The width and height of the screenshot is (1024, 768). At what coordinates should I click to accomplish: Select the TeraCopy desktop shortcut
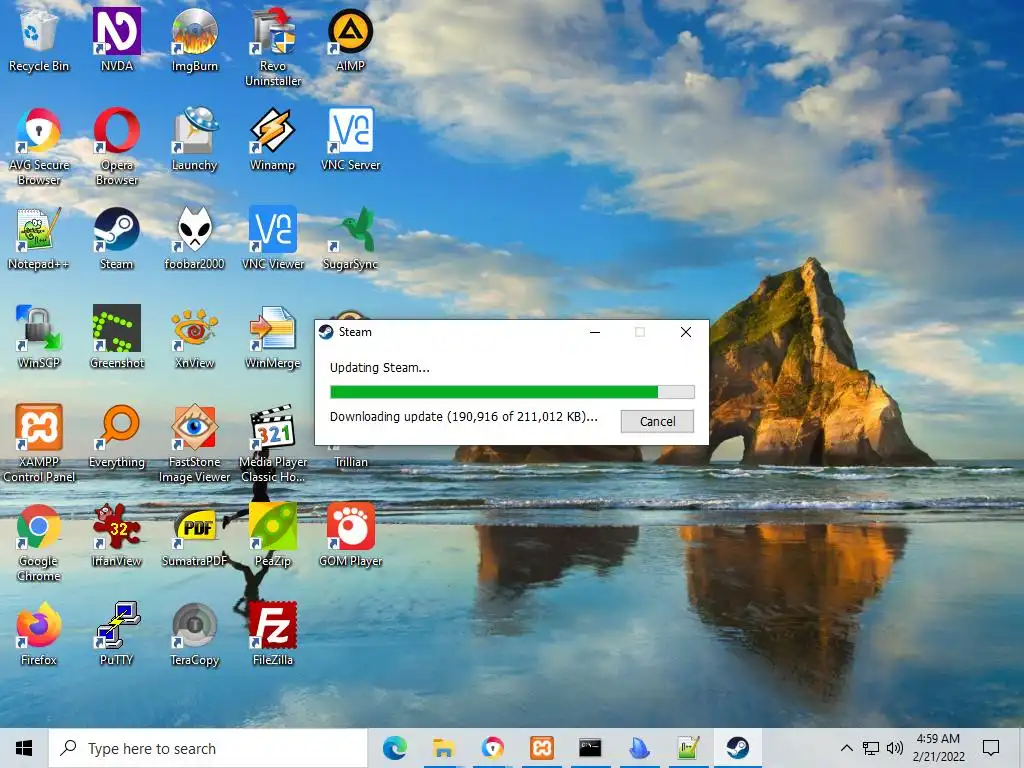tap(195, 633)
